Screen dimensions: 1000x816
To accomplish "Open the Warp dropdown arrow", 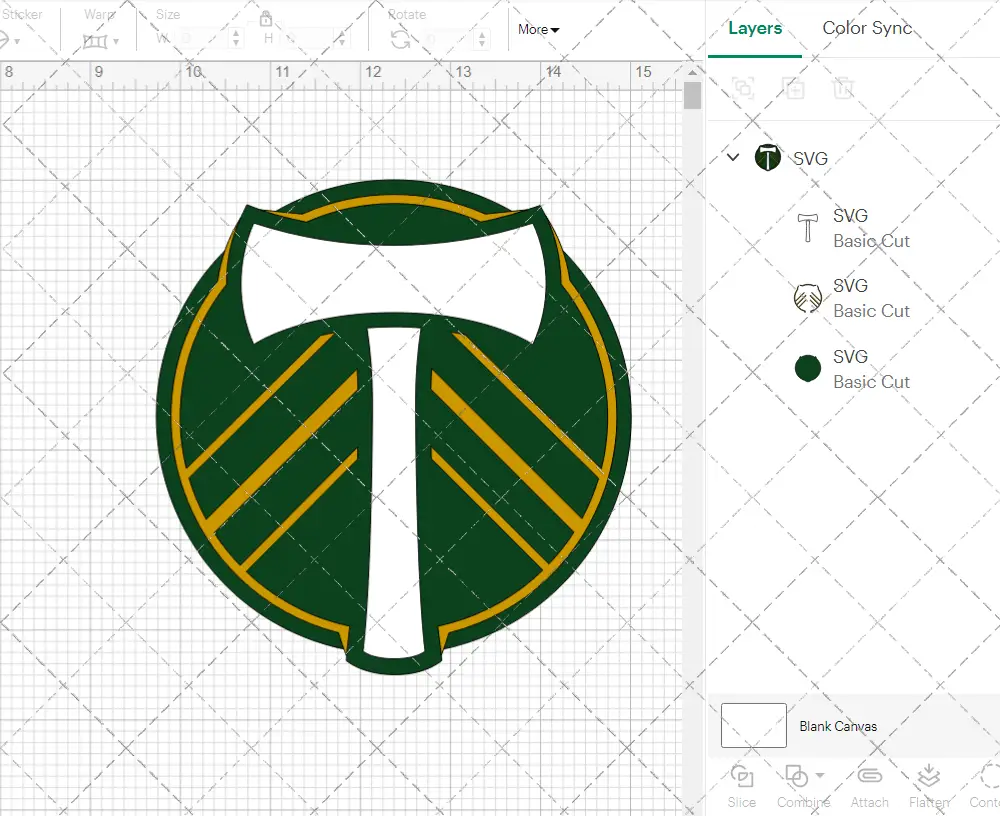I will [x=116, y=41].
